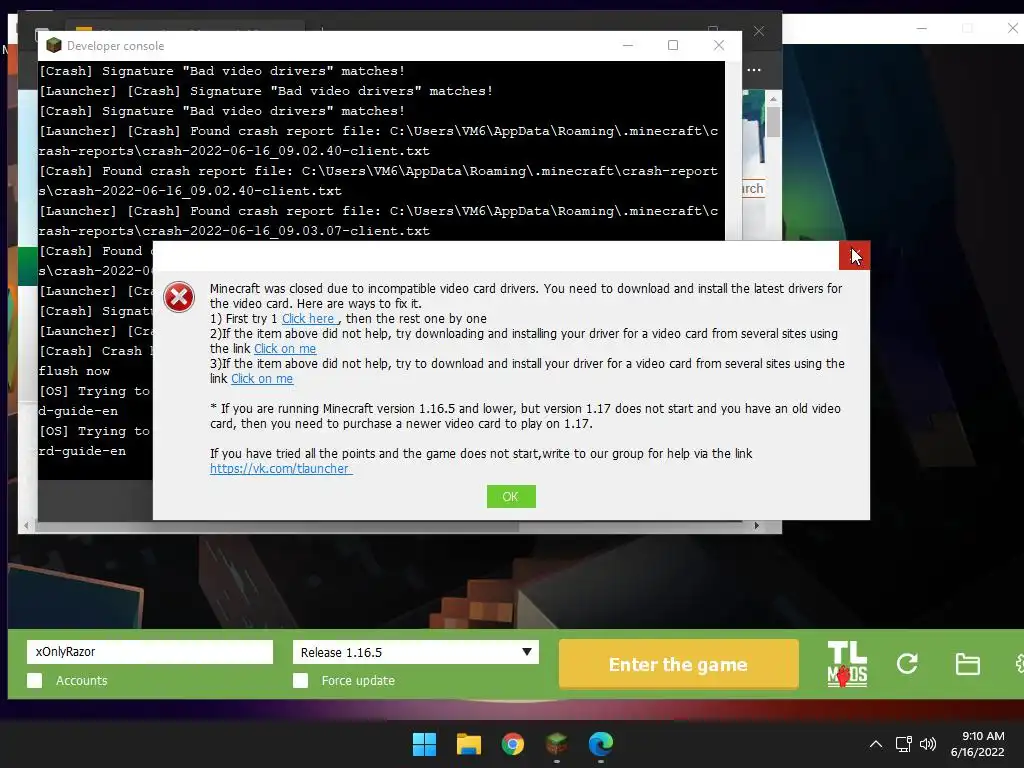Viewport: 1024px width, 768px height.
Task: Click the red error icon in dialog
Action: point(179,297)
